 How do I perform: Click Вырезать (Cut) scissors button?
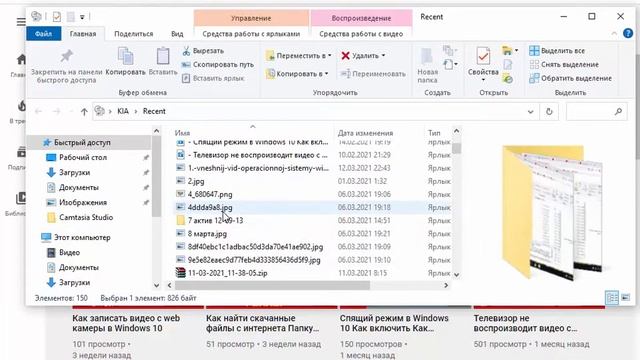tap(203, 51)
